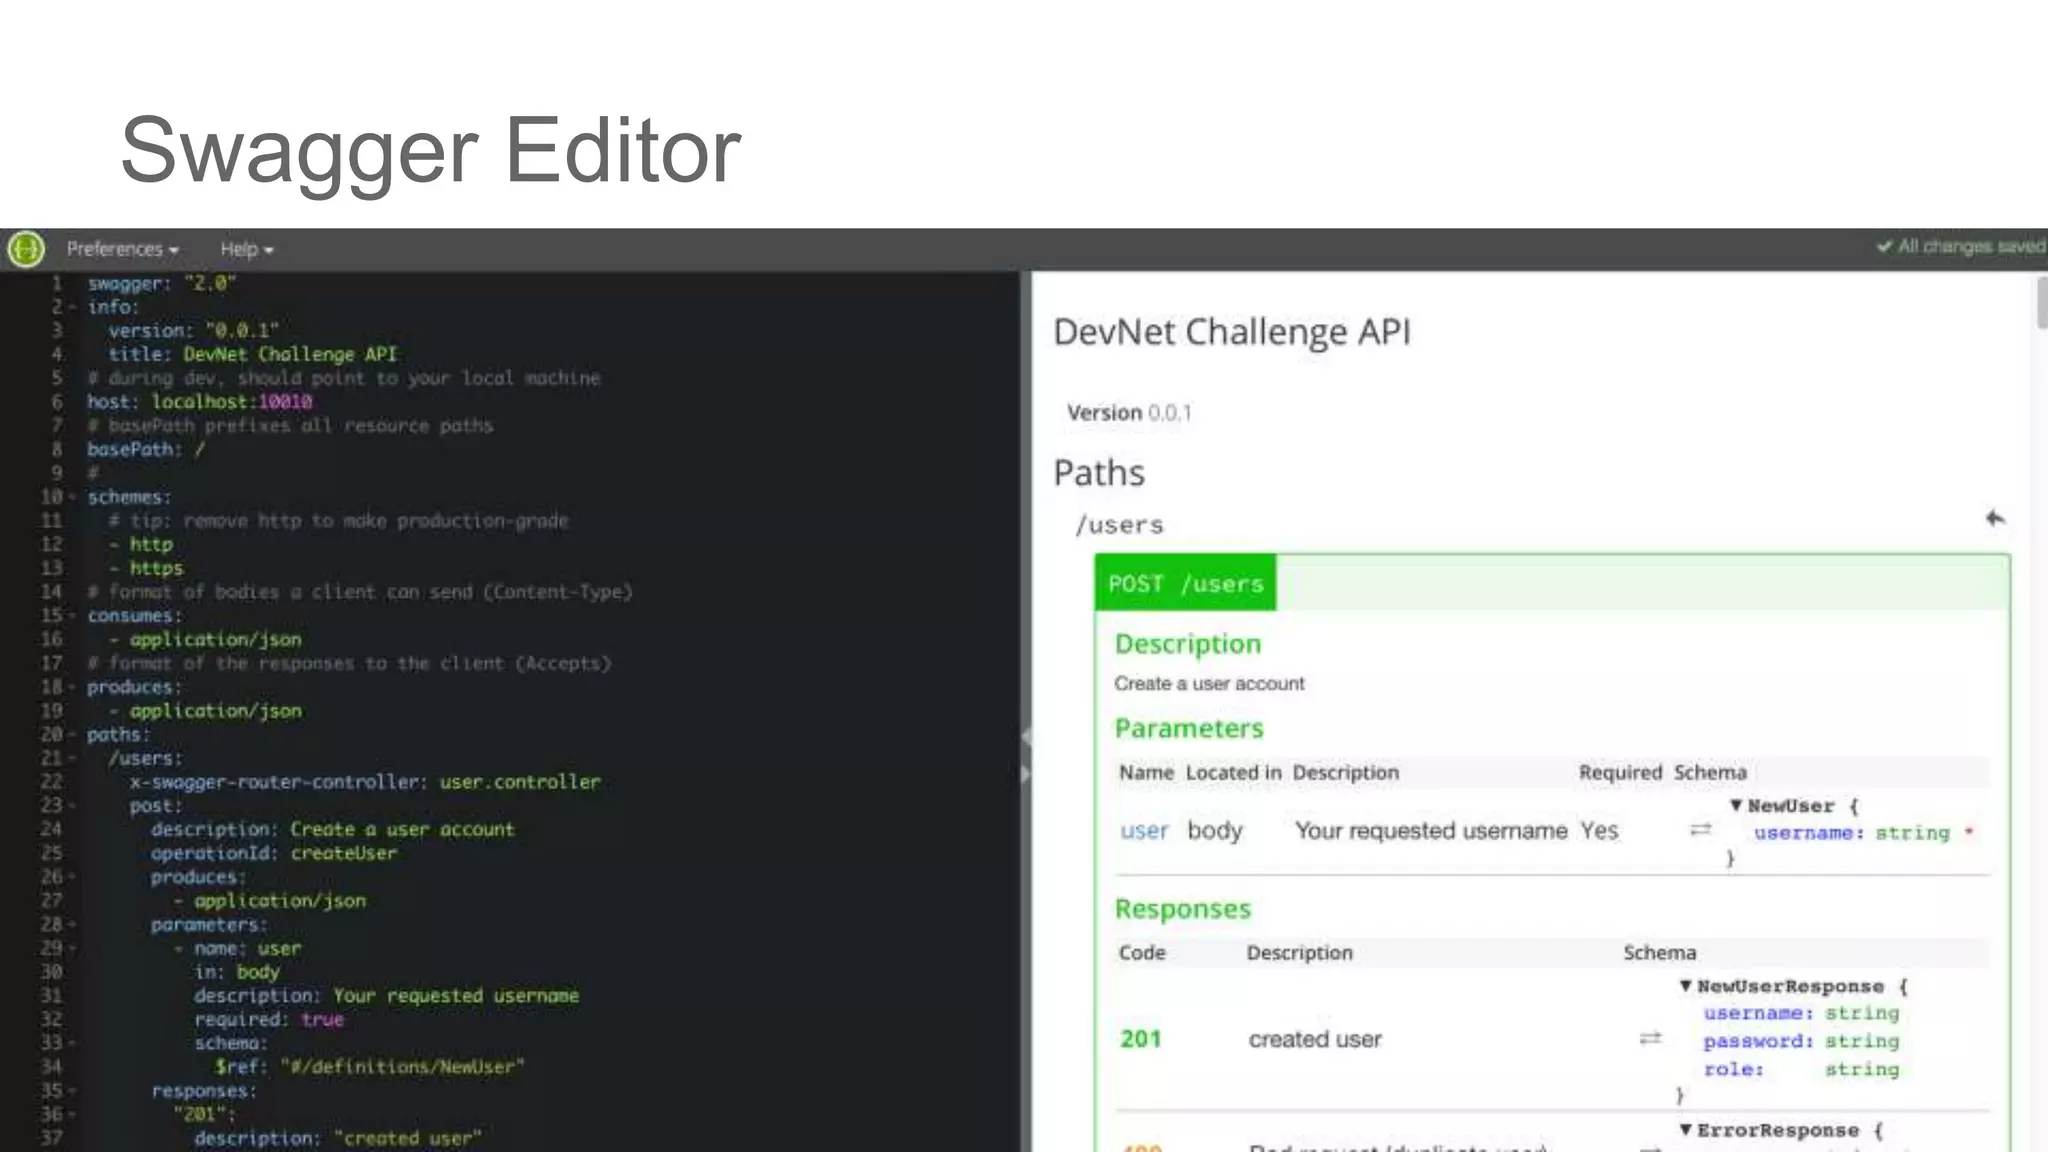Screen dimensions: 2048x1152
Task: Open the Help menu
Action: (246, 249)
